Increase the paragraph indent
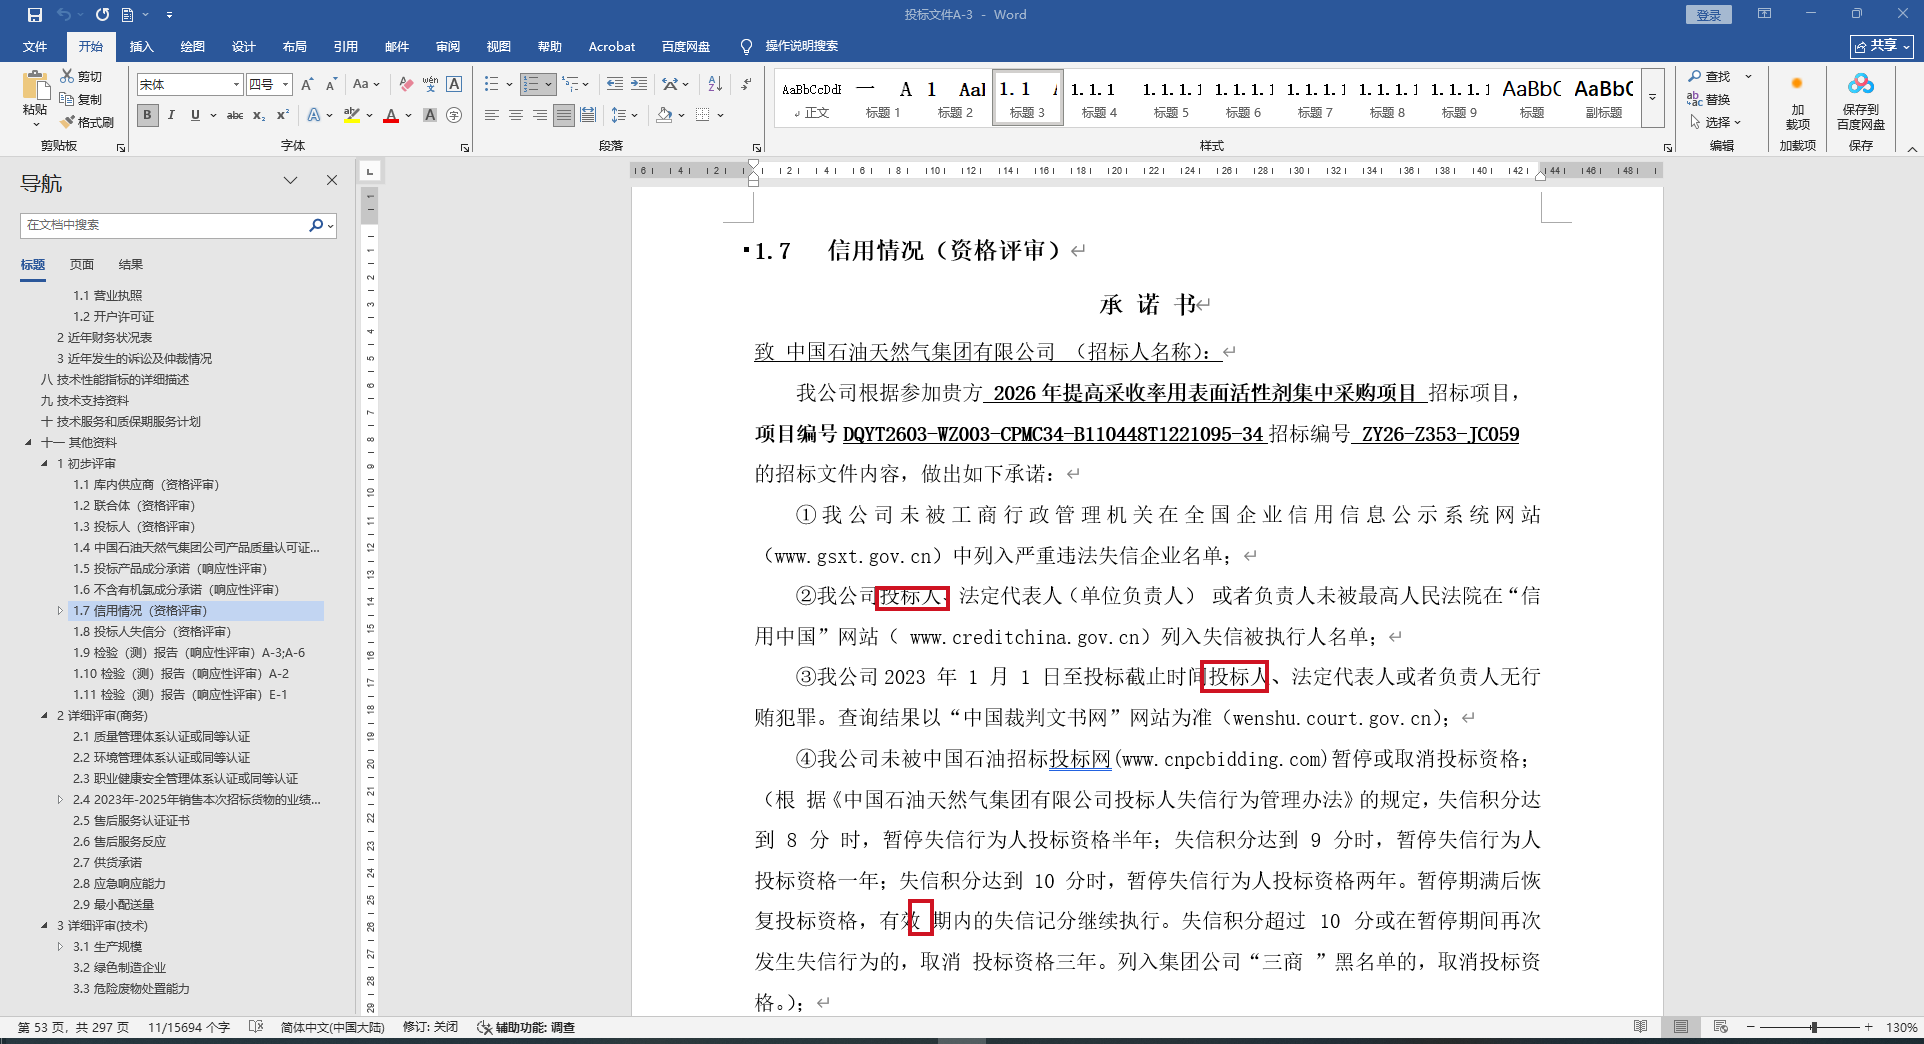The height and width of the screenshot is (1044, 1924). [x=639, y=85]
